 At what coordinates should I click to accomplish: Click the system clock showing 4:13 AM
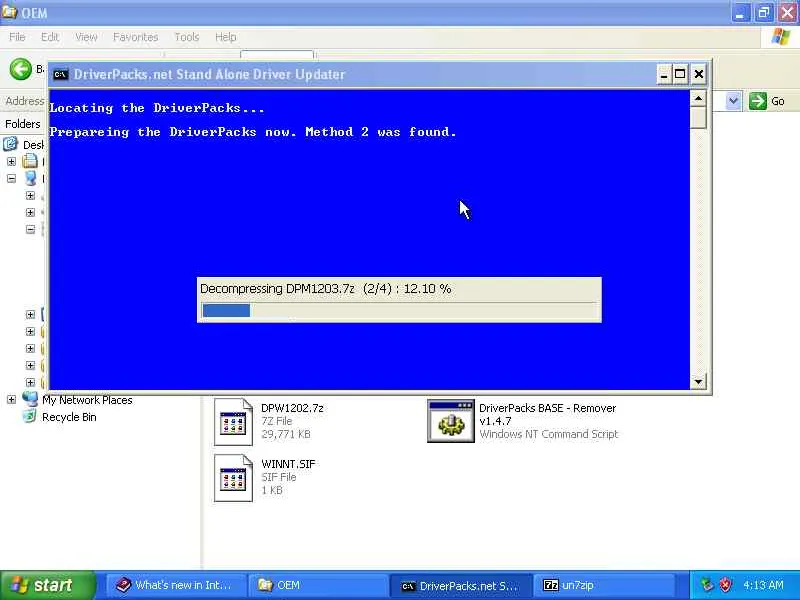763,585
